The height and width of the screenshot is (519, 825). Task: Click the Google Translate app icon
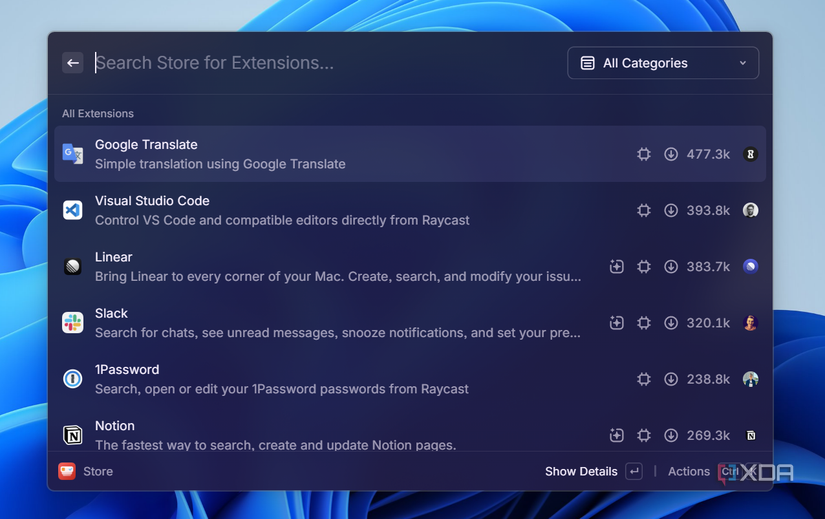[x=73, y=154]
